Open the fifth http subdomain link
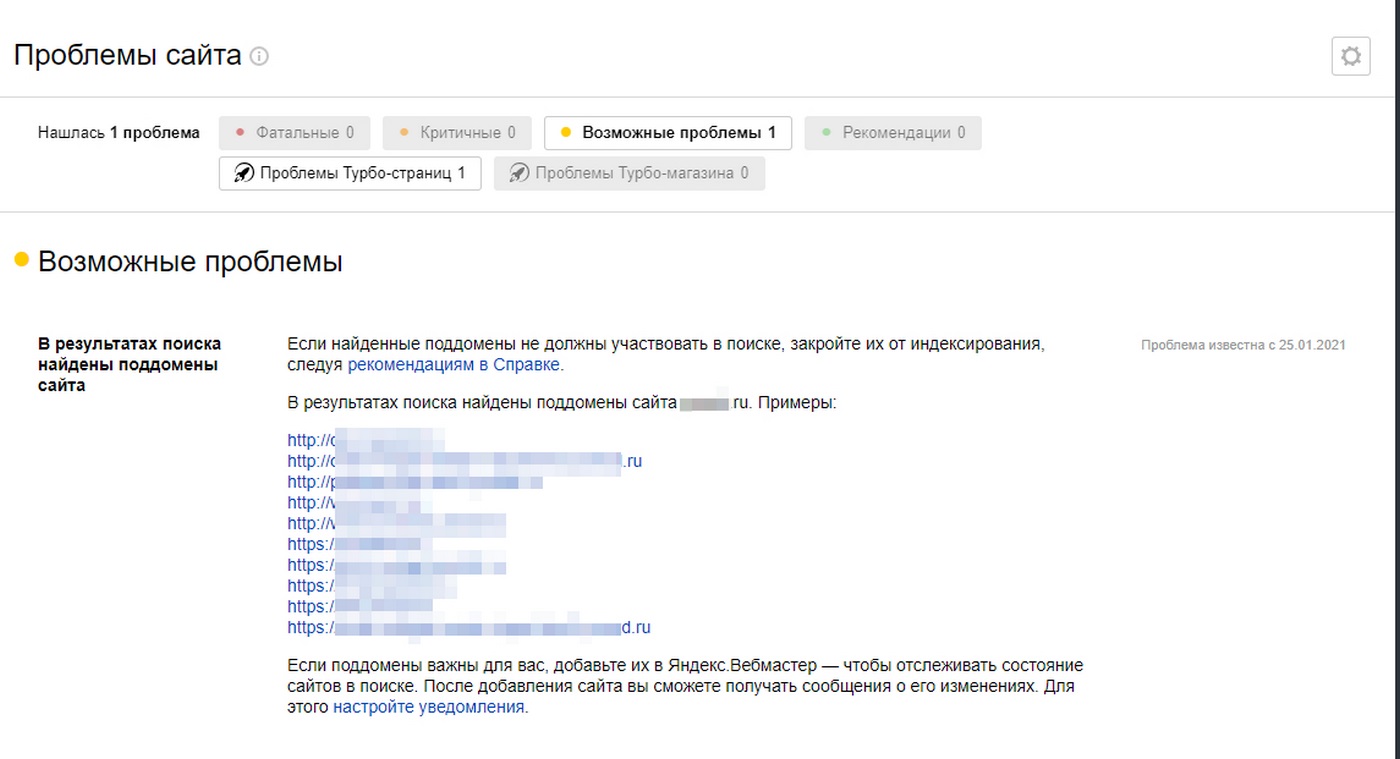 (396, 523)
